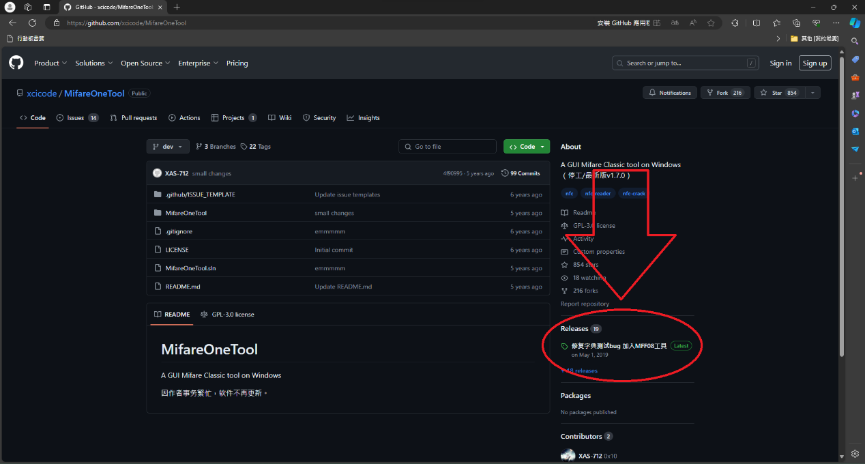Open the 22 Tags link

point(255,146)
